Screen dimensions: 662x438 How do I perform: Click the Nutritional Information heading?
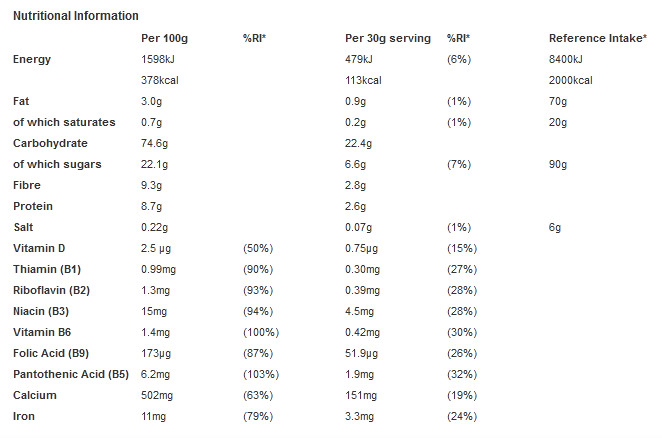tap(75, 16)
